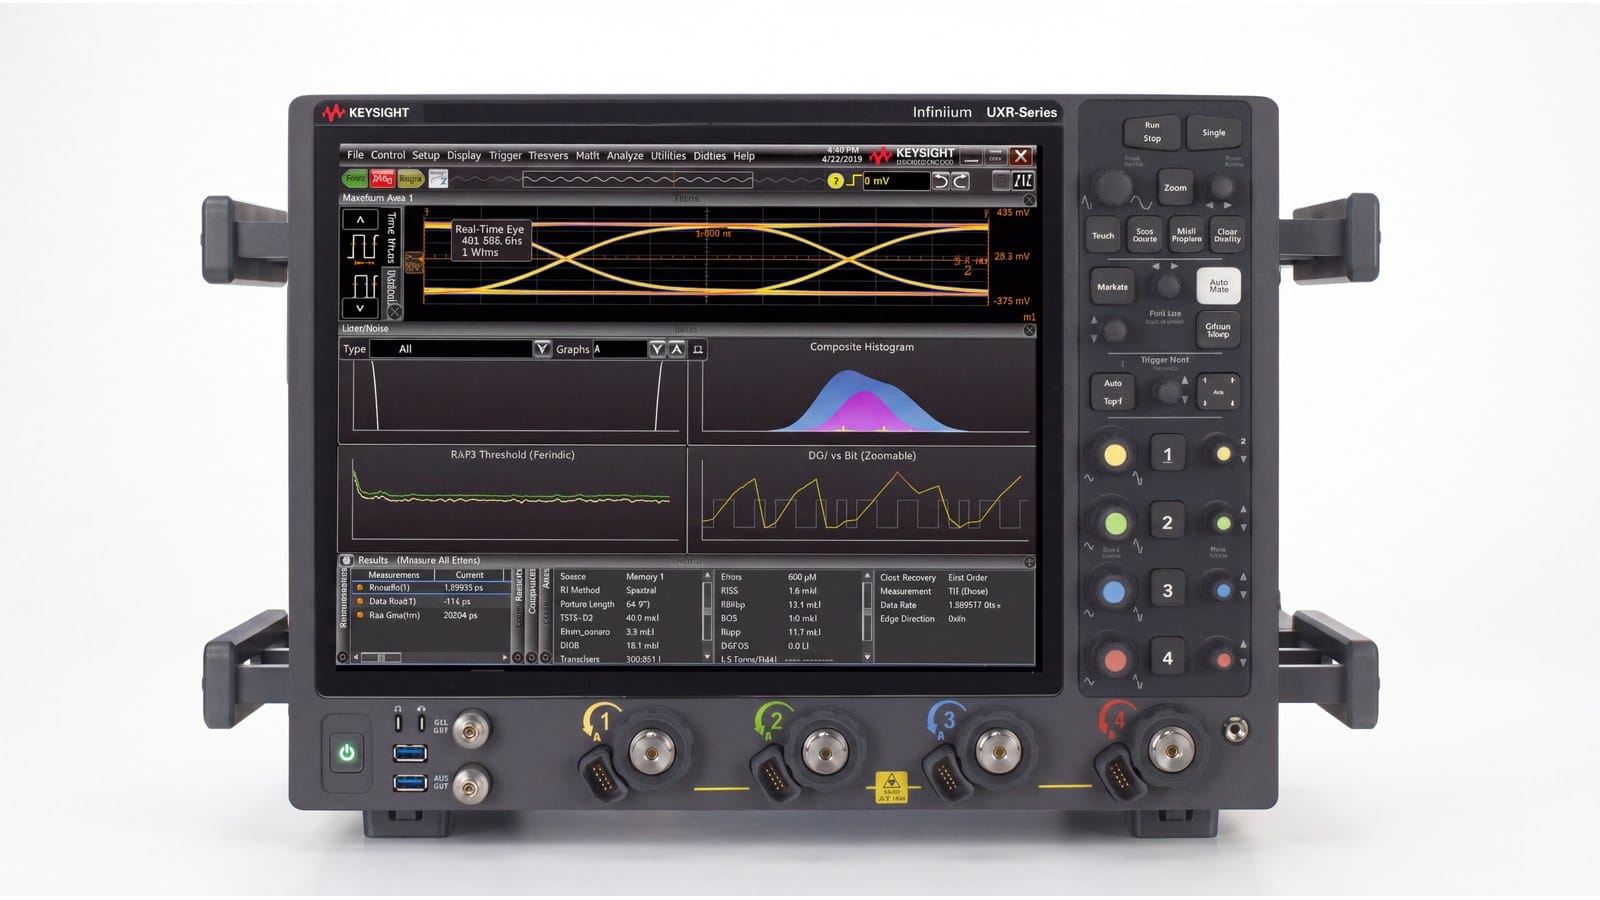Click the Composite Histogram graph
Screen dimensions: 1600x900
(x=862, y=390)
